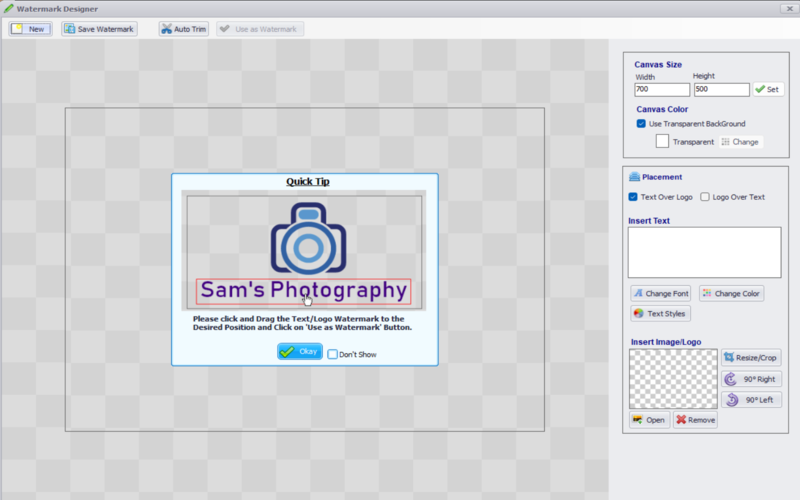Remove the inserted logo image

pos(695,420)
